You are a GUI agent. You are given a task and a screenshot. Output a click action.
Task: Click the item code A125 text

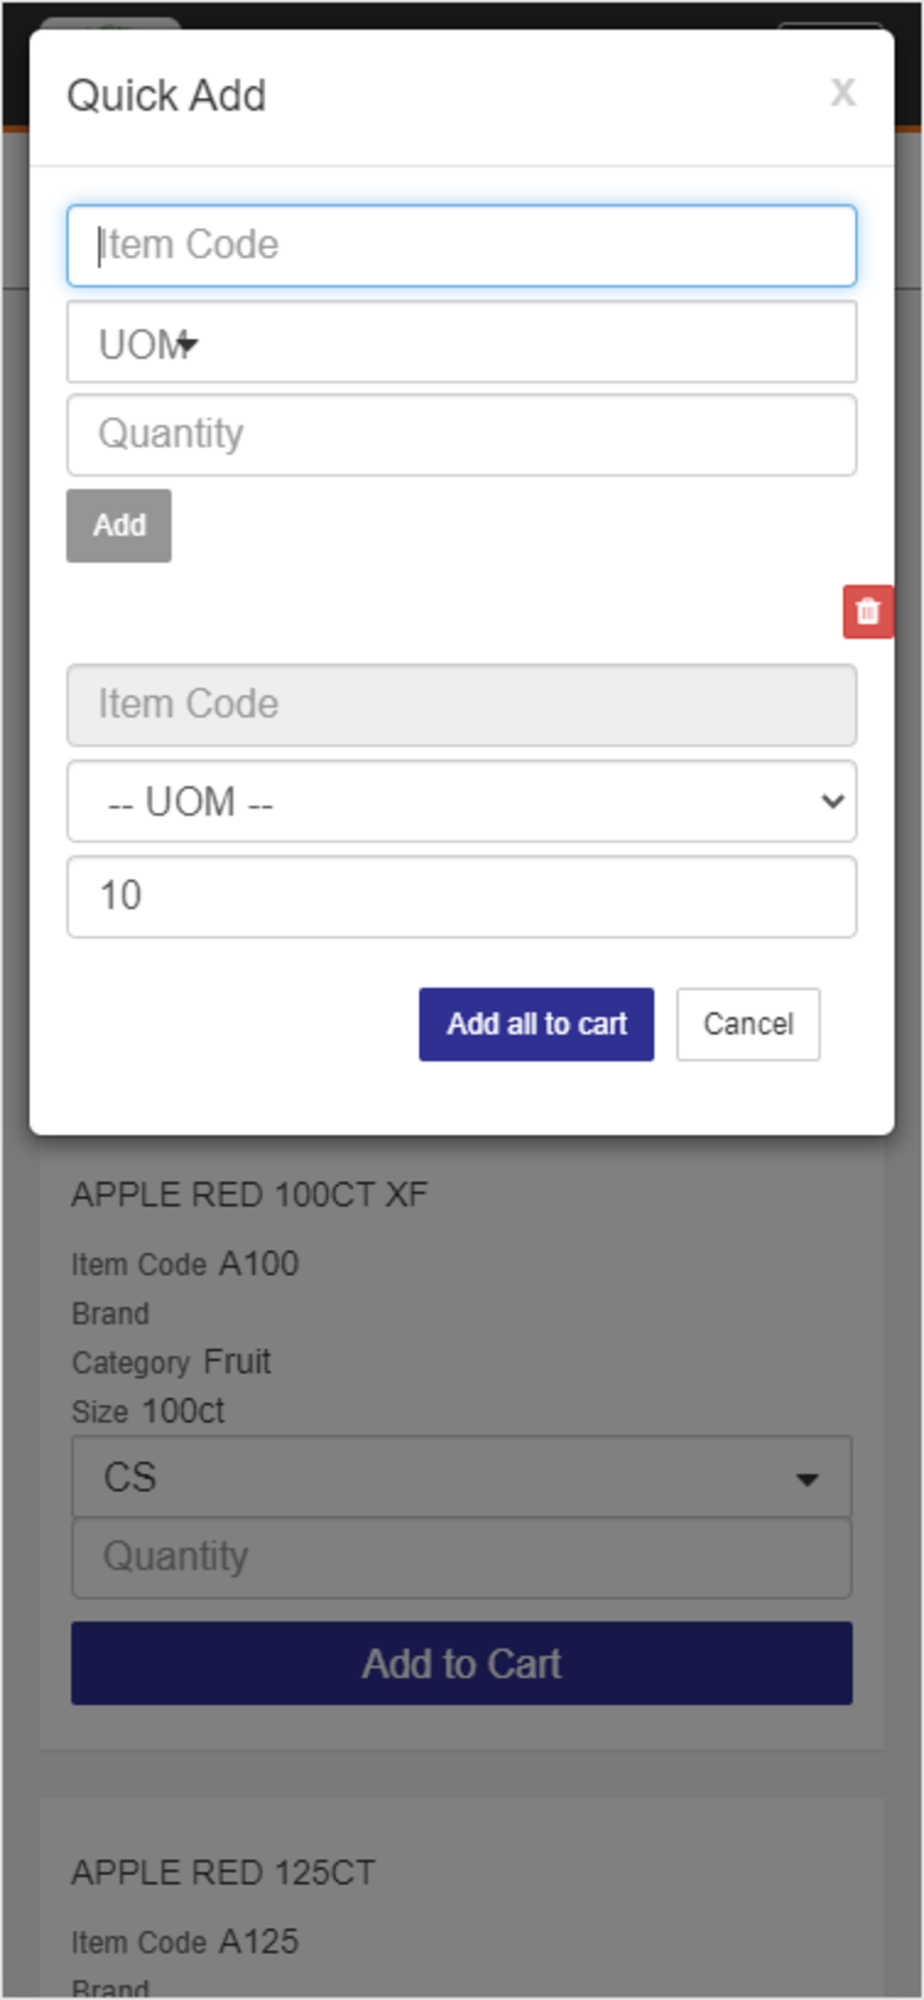point(259,1942)
